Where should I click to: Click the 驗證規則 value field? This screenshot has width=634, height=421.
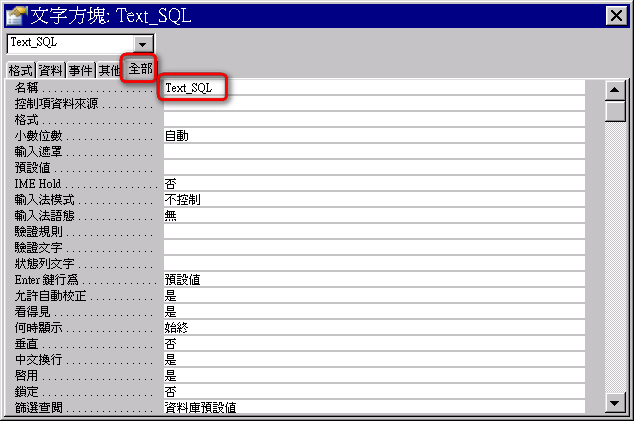(374, 231)
